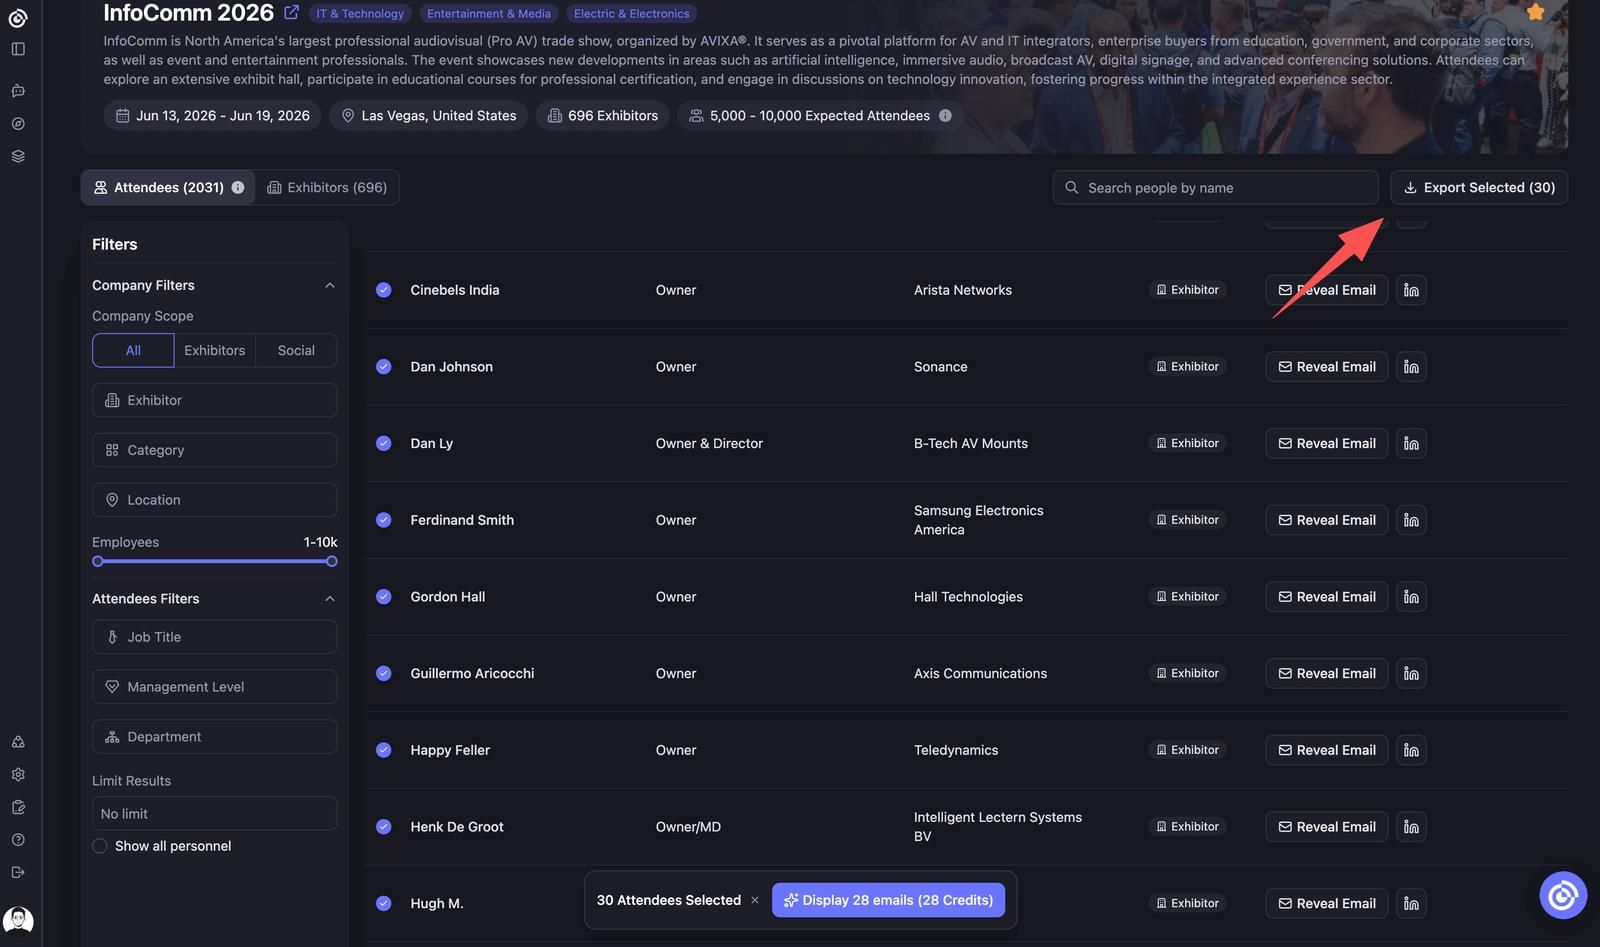Toggle the sidebar panel icon
Screen dimensions: 1600x947
coord(18,49)
